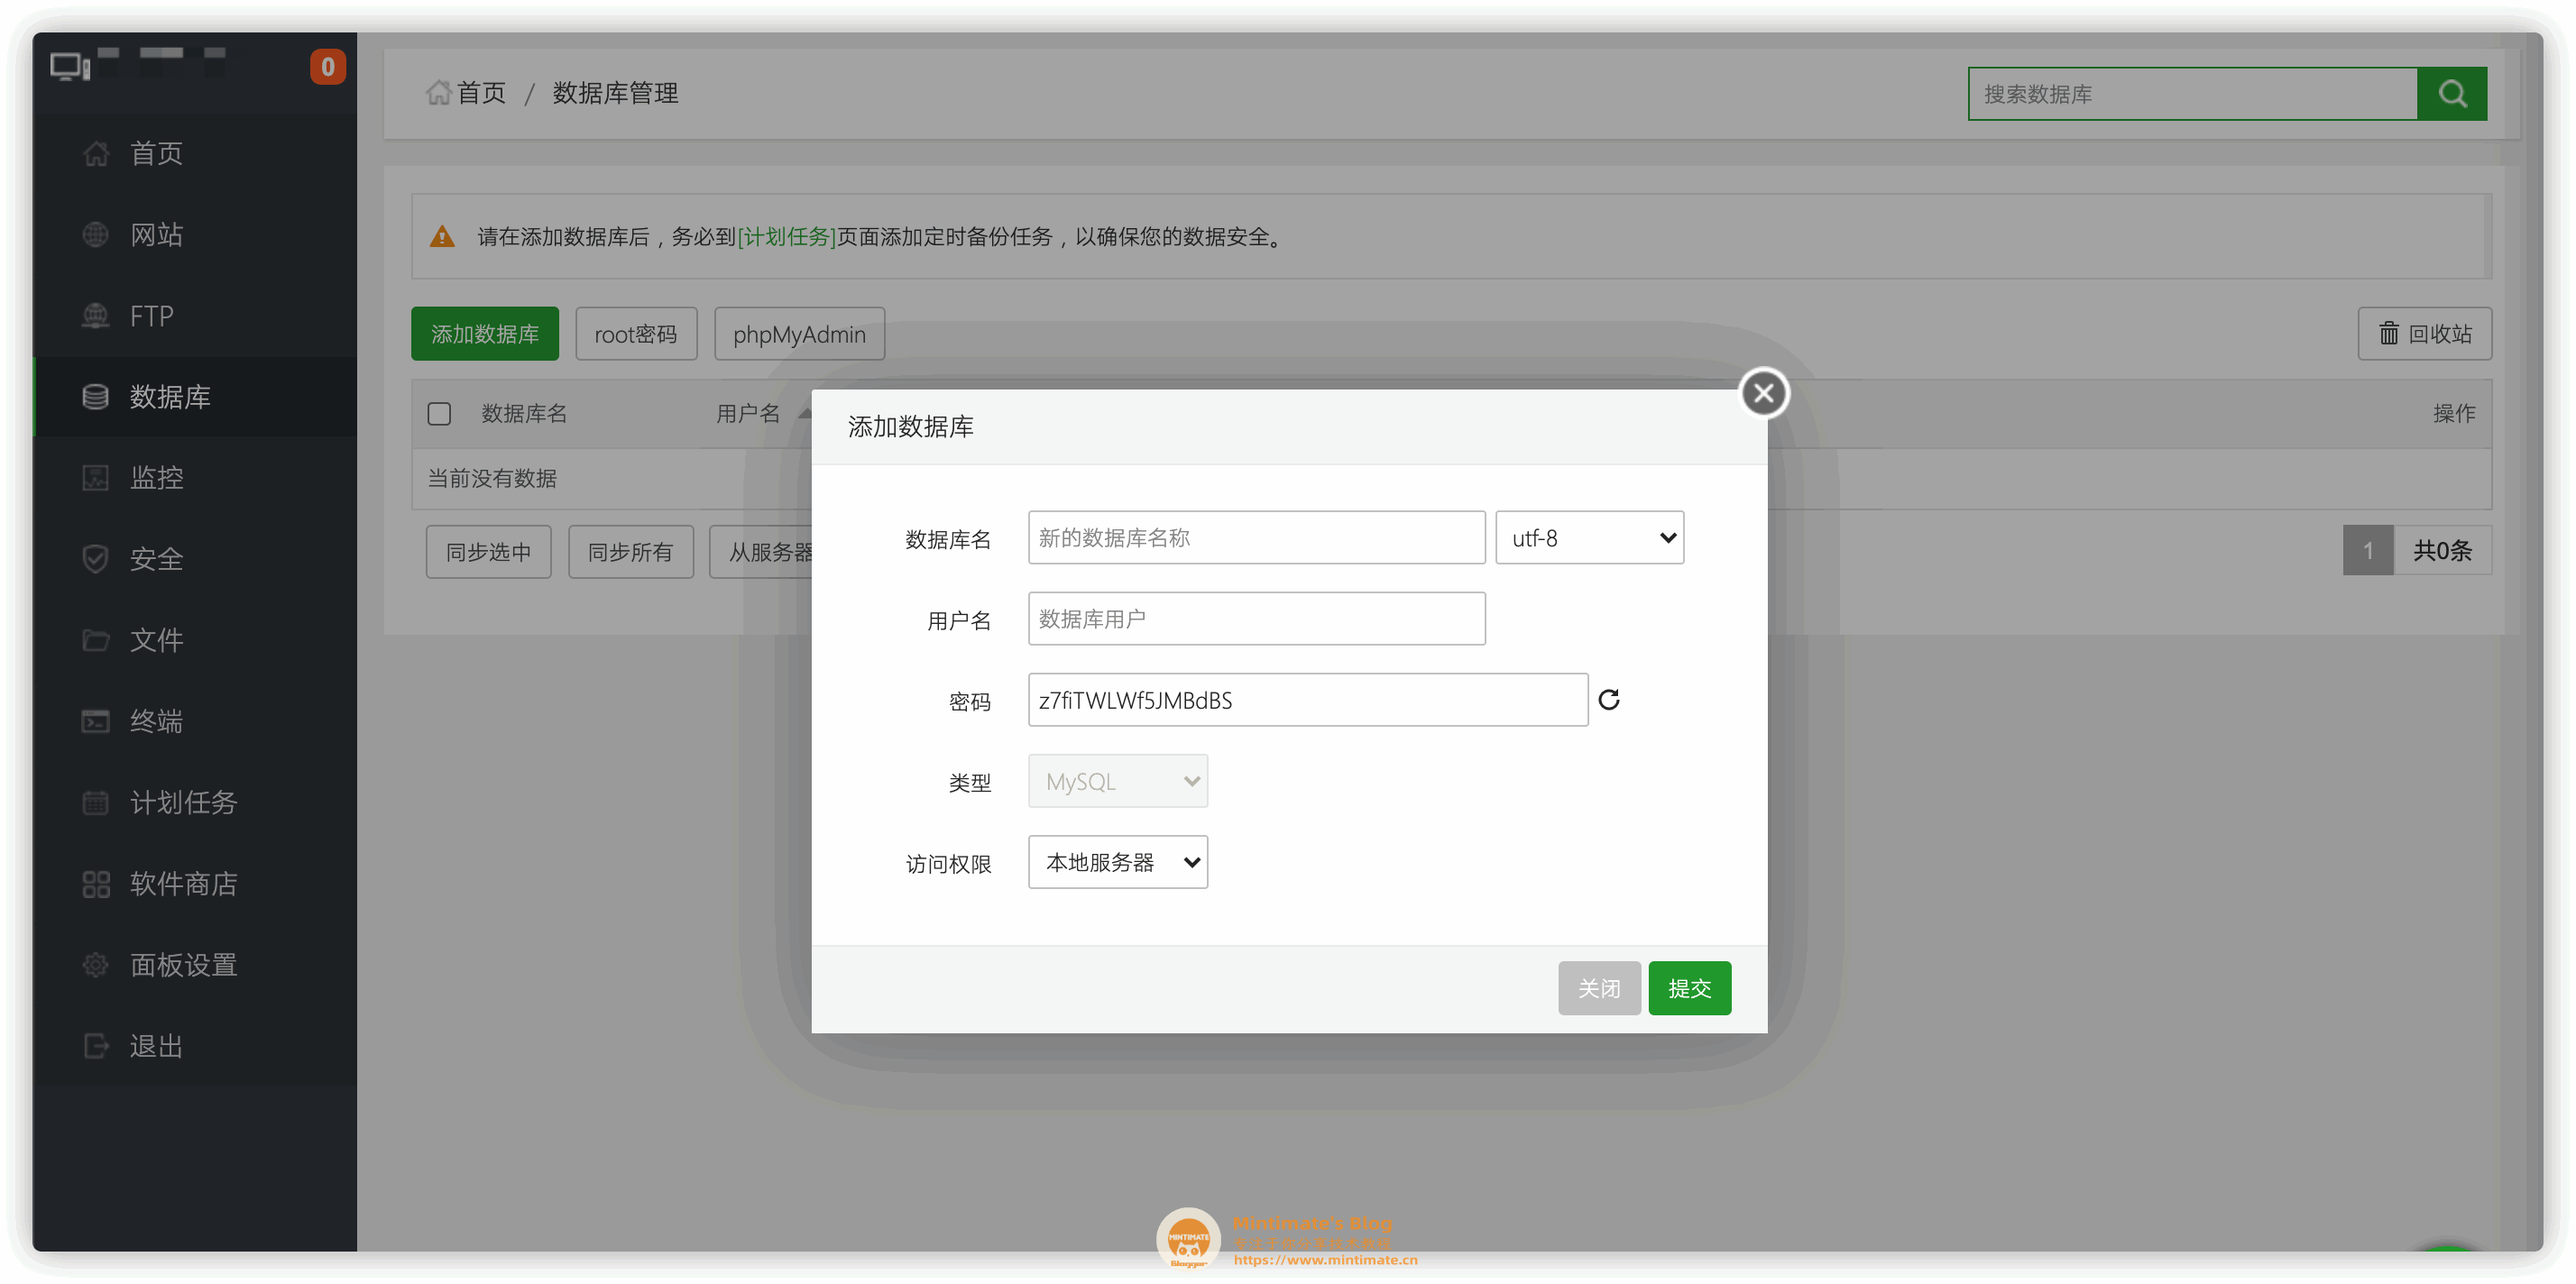Click the 从服务器 button behind dialog
Image resolution: width=2576 pixels, height=1284 pixels.
762,552
